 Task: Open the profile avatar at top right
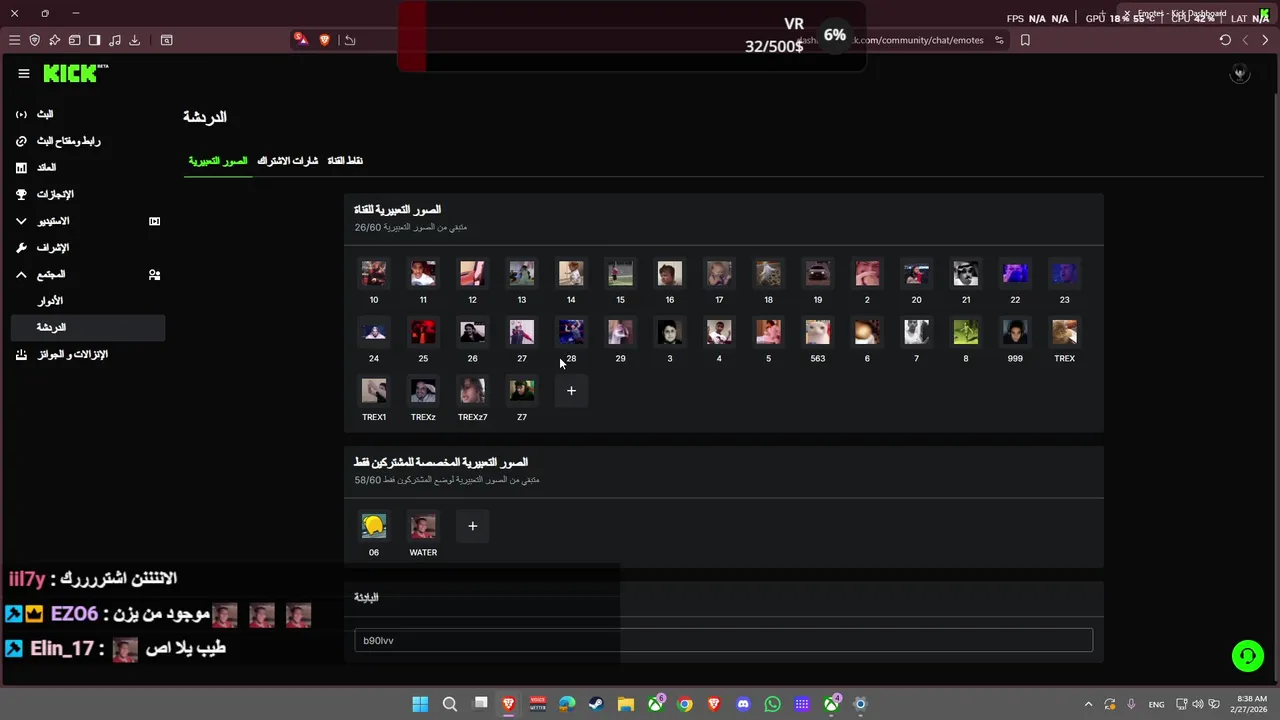click(1240, 73)
